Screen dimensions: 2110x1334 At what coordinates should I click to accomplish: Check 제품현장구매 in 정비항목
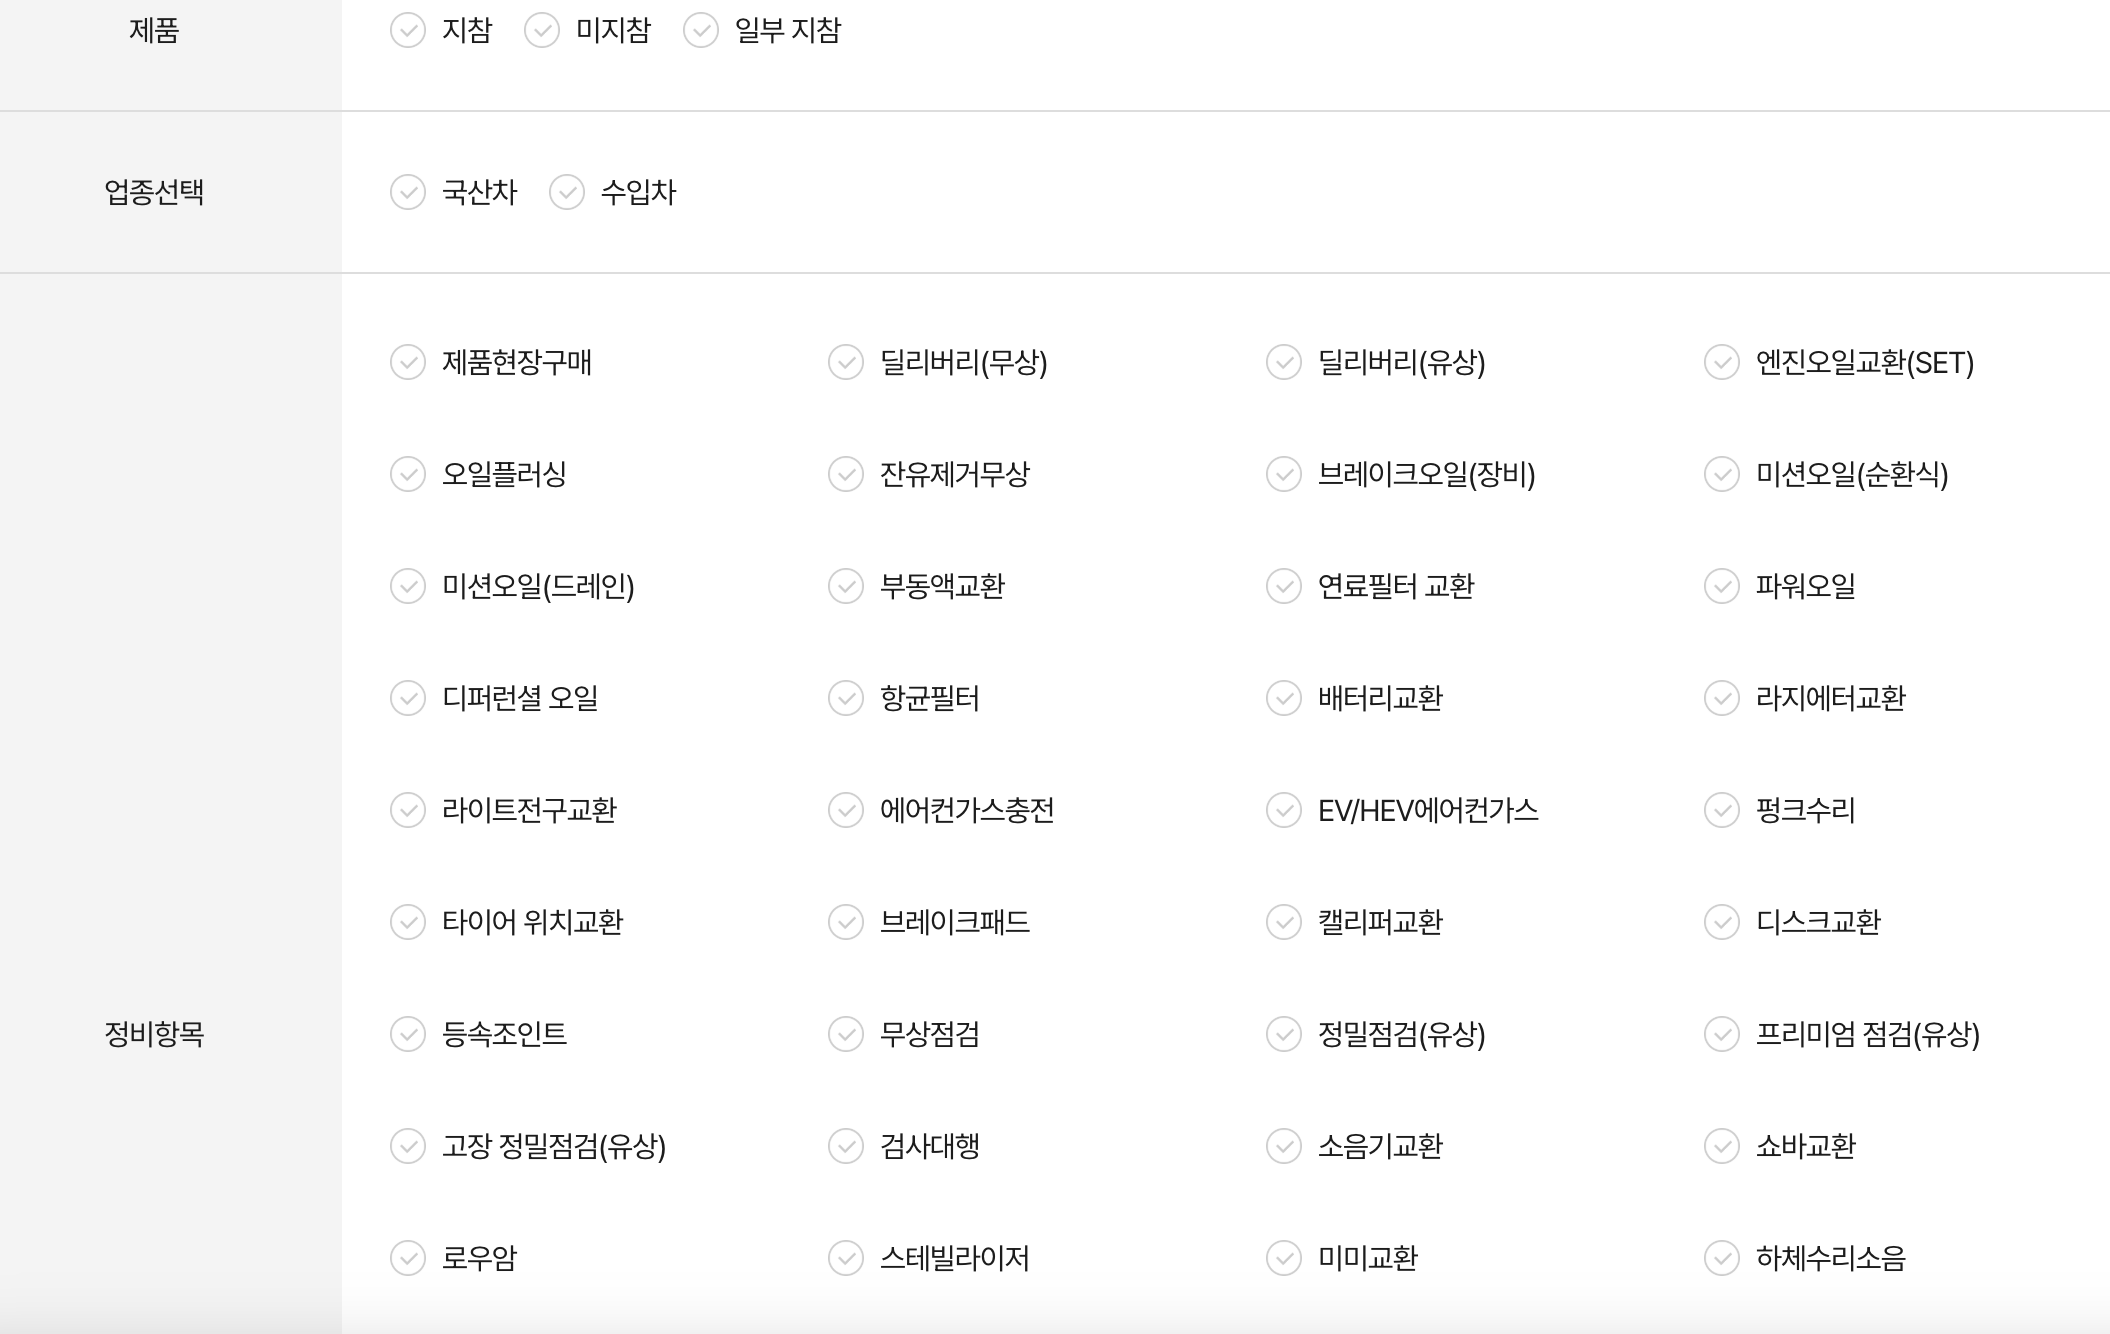[407, 364]
